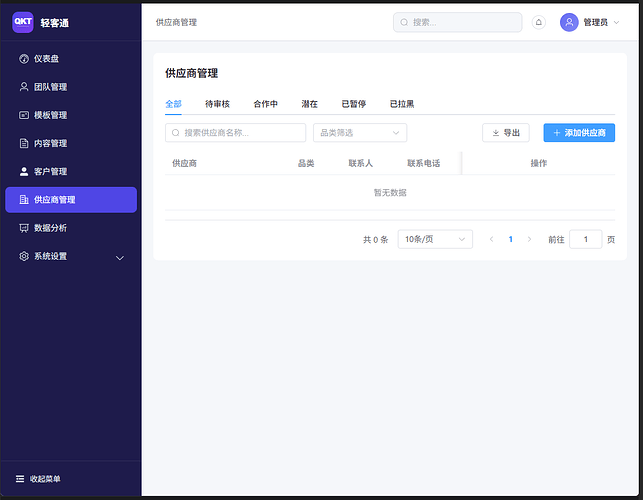The width and height of the screenshot is (643, 500).
Task: Click the 数据分析 chart icon
Action: pyautogui.click(x=24, y=228)
